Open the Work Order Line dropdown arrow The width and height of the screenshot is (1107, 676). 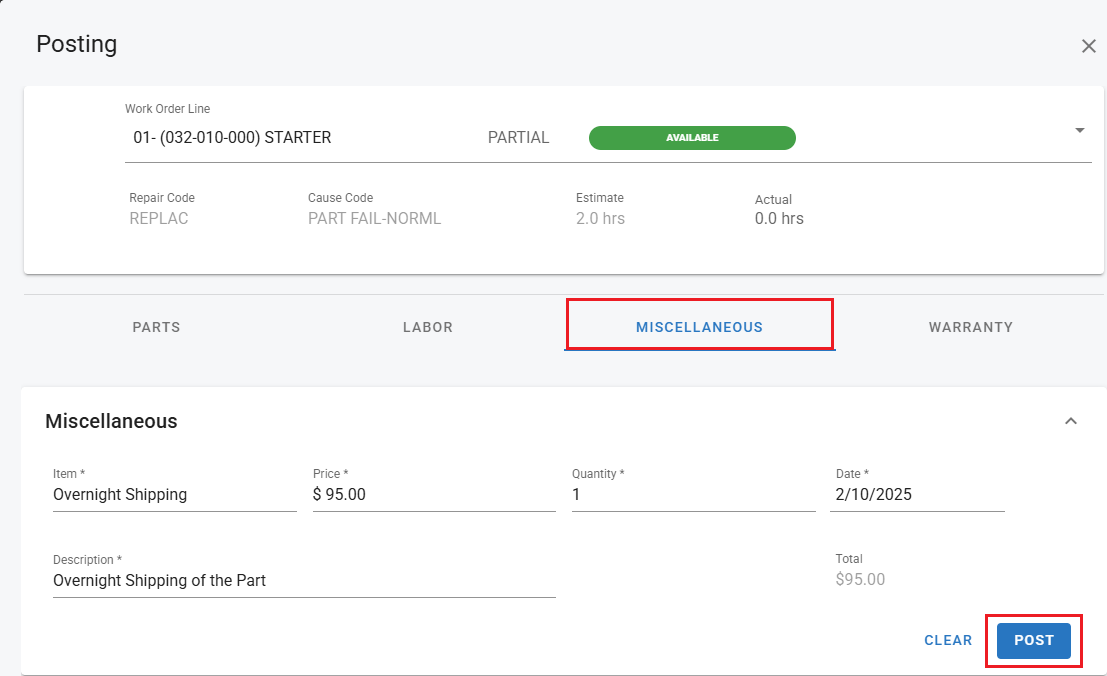click(1079, 131)
